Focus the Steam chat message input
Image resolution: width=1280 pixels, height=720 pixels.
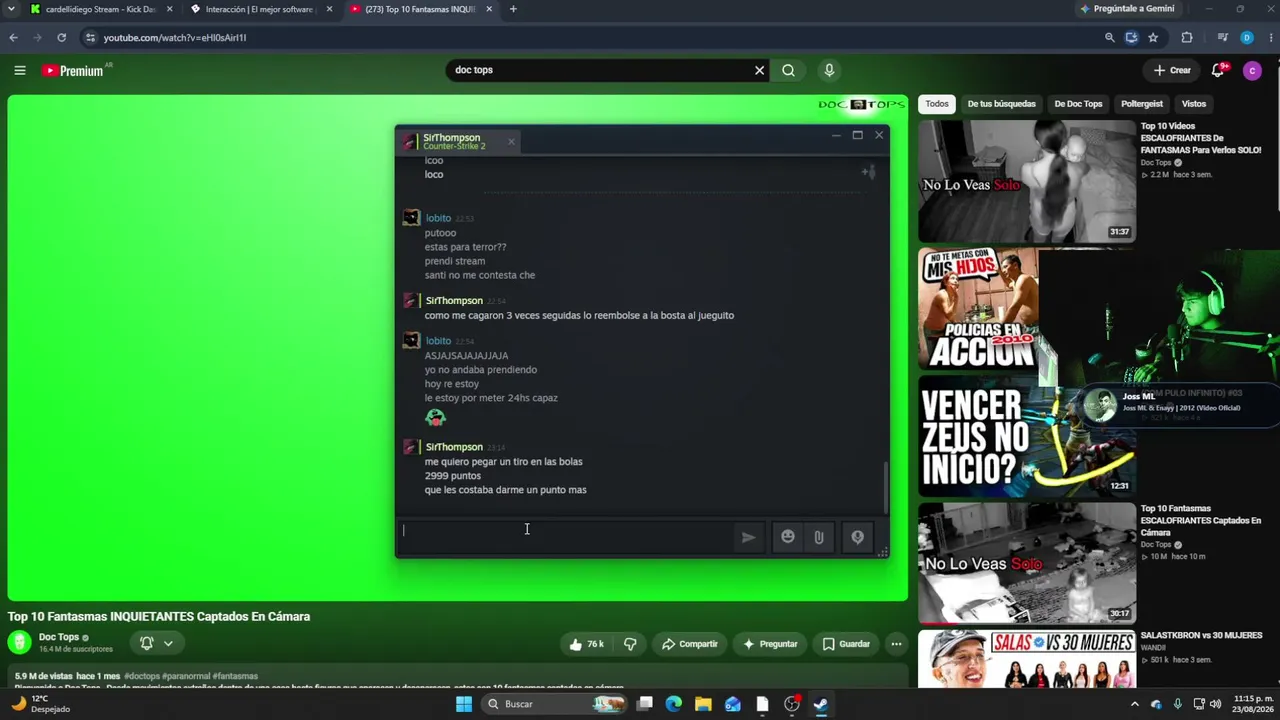pos(565,537)
